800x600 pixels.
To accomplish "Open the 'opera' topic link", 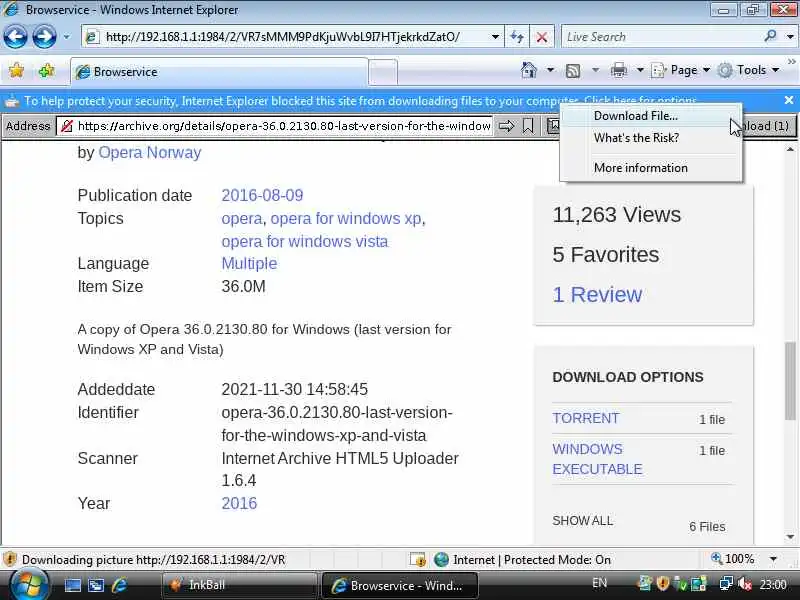I will coord(241,219).
